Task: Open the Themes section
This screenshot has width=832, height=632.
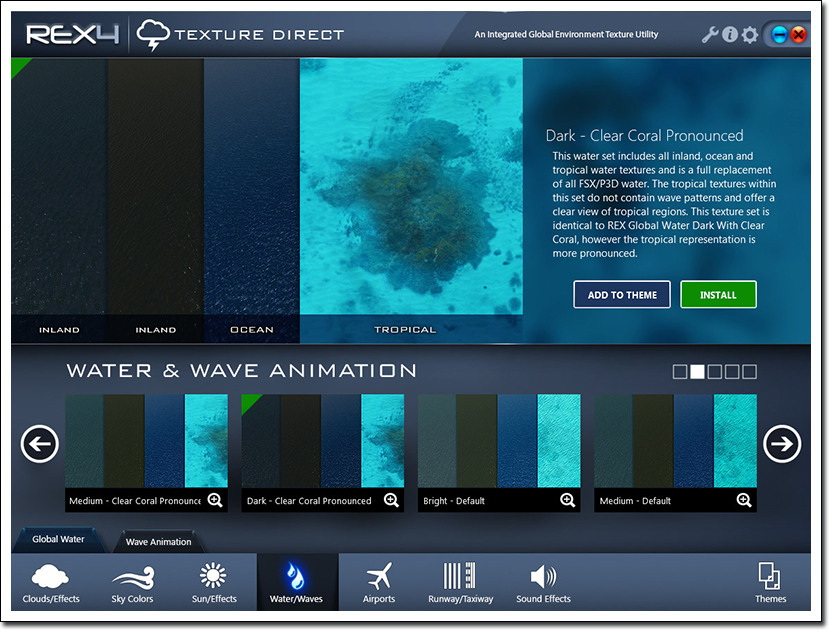Action: (770, 584)
